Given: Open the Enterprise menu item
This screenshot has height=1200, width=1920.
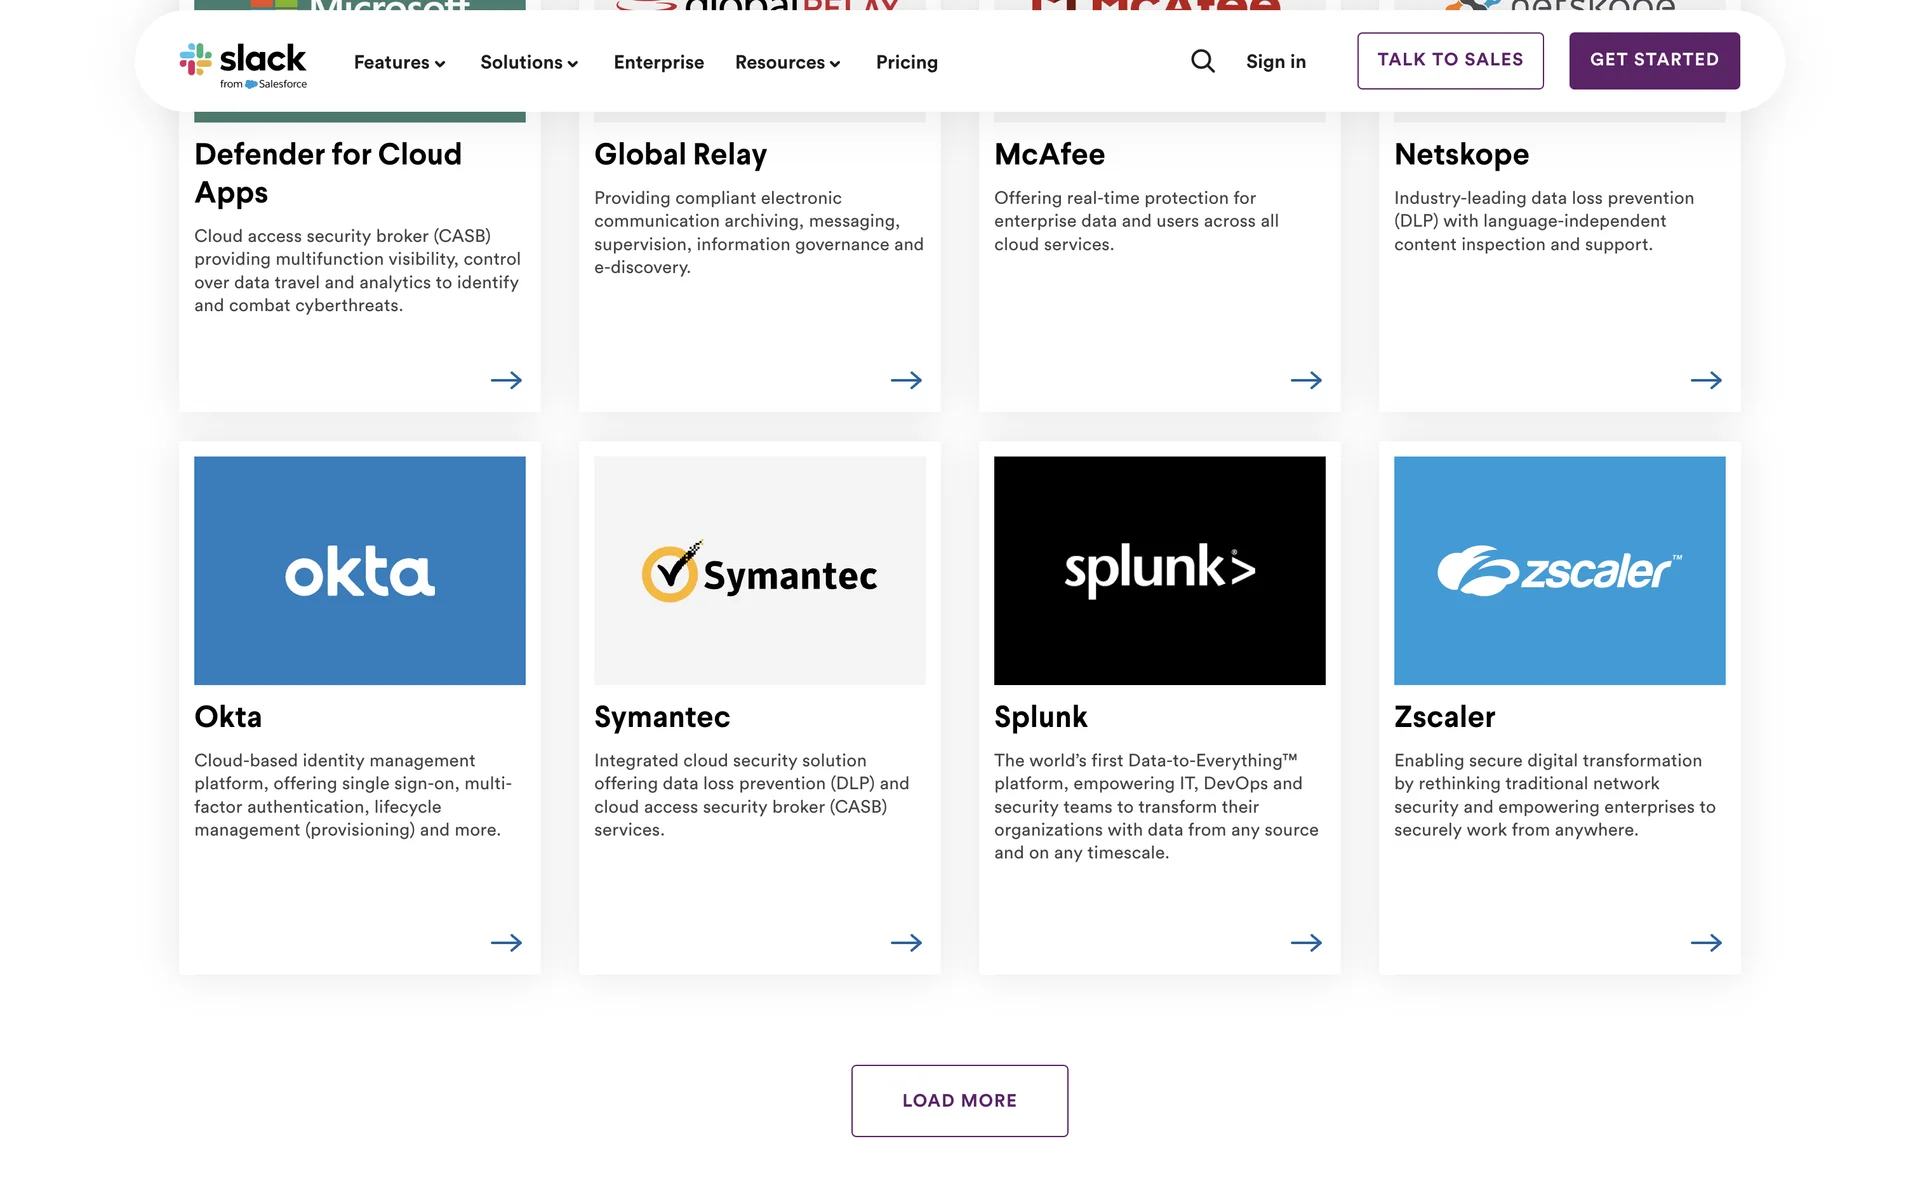Looking at the screenshot, I should 658,62.
